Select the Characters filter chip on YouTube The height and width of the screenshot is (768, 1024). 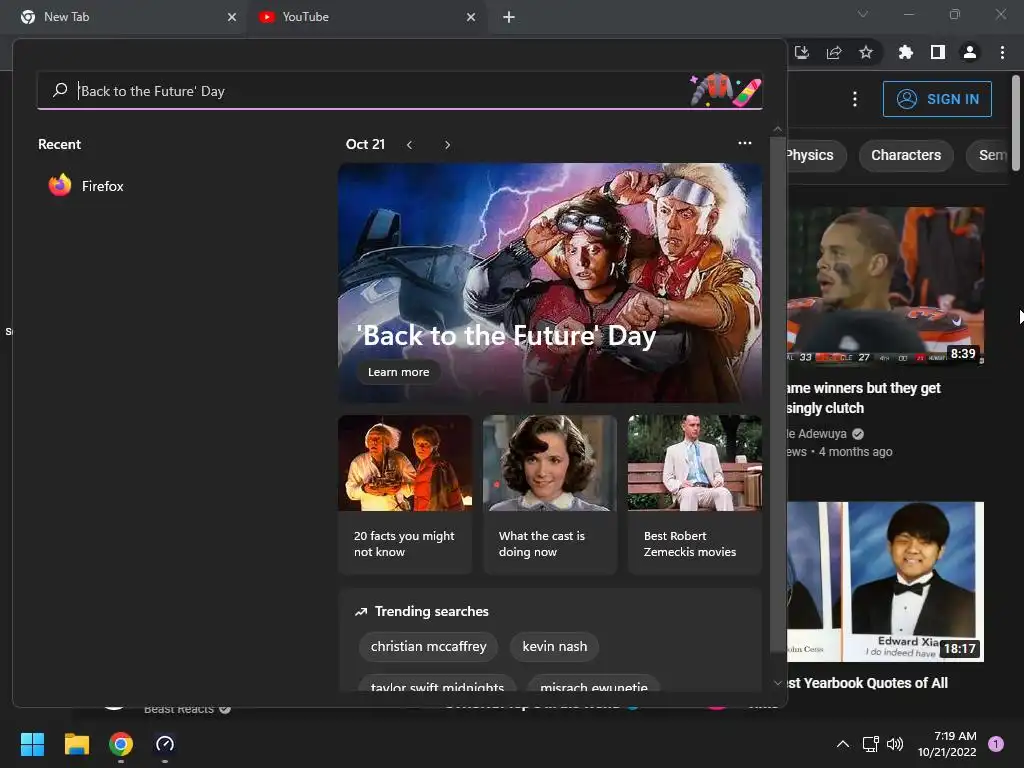point(906,155)
